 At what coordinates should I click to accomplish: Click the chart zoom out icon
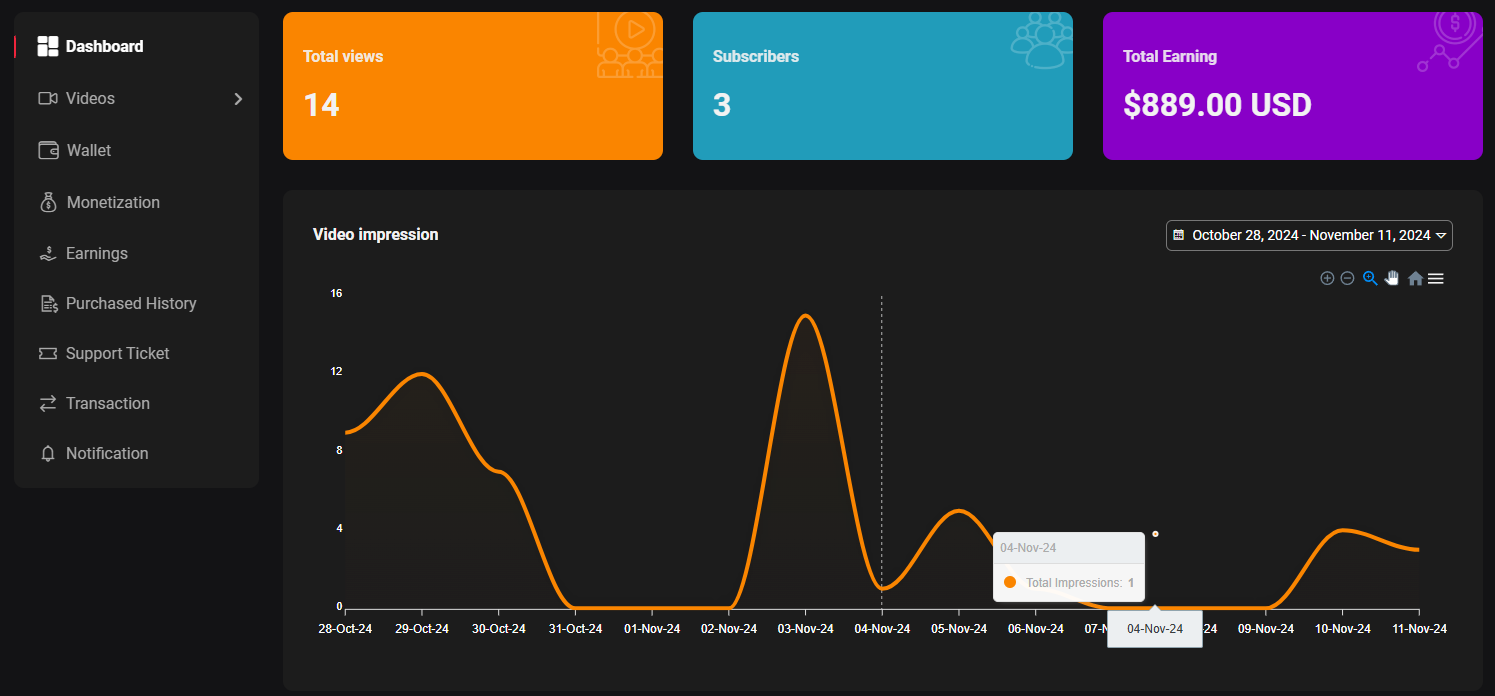(1347, 278)
